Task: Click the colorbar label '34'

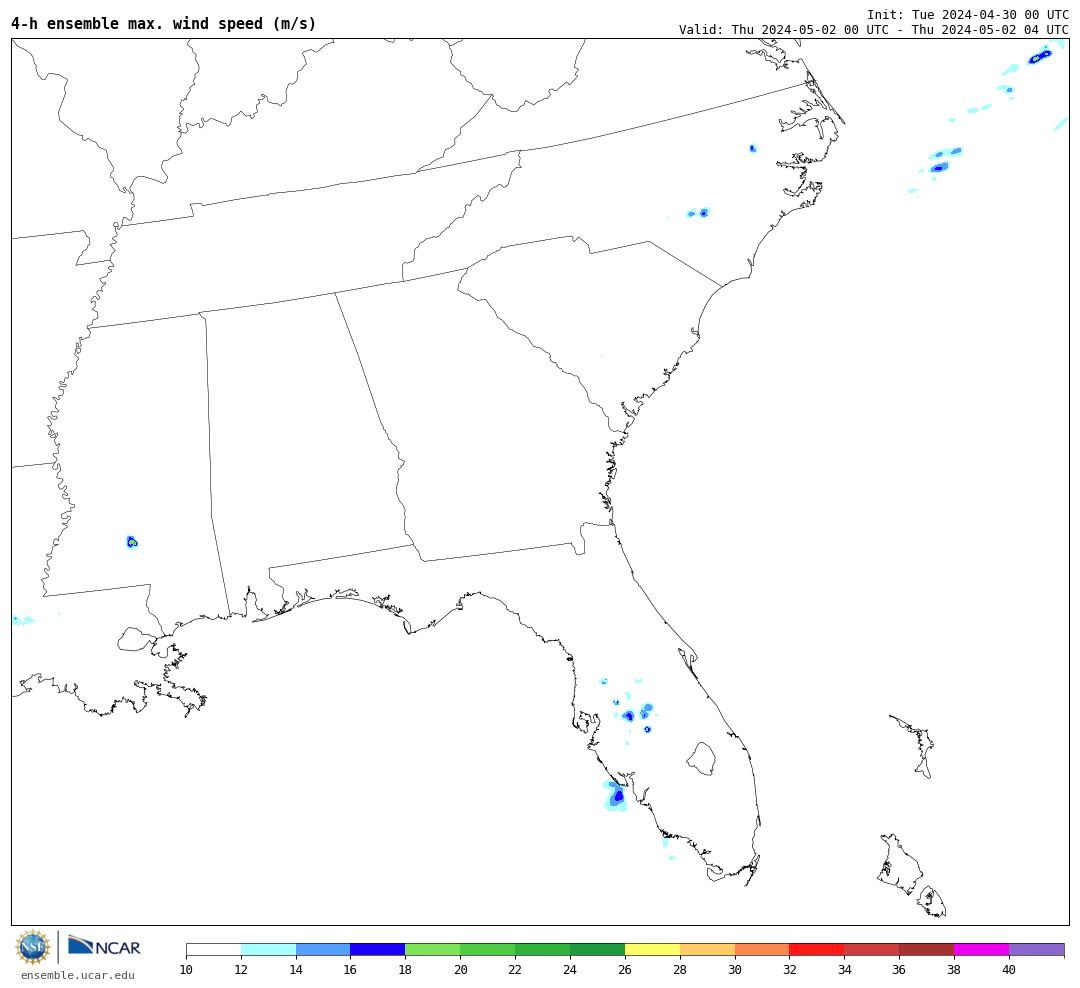Action: pos(844,970)
